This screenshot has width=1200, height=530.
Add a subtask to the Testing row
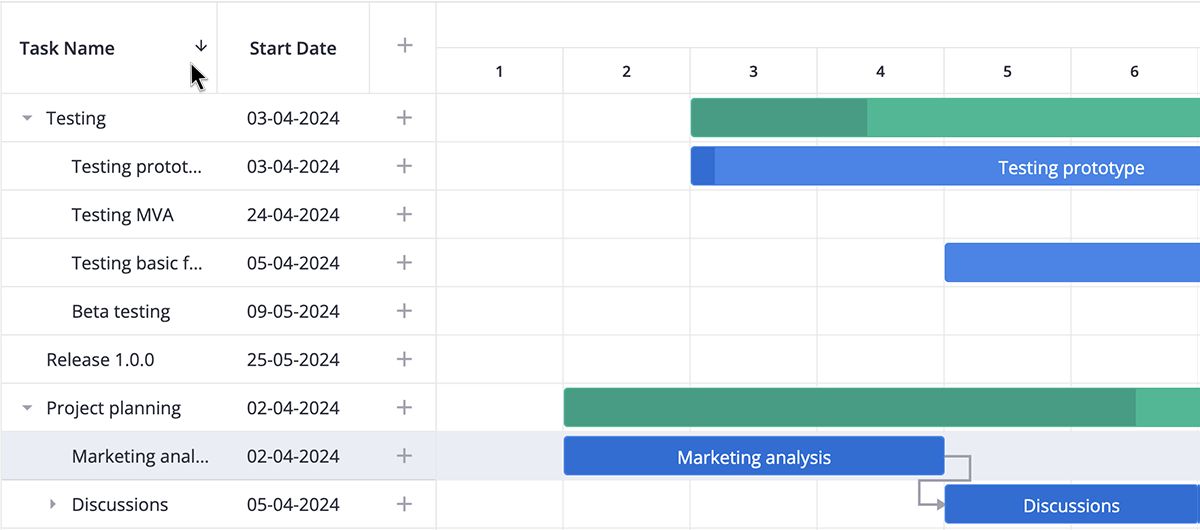pos(404,118)
